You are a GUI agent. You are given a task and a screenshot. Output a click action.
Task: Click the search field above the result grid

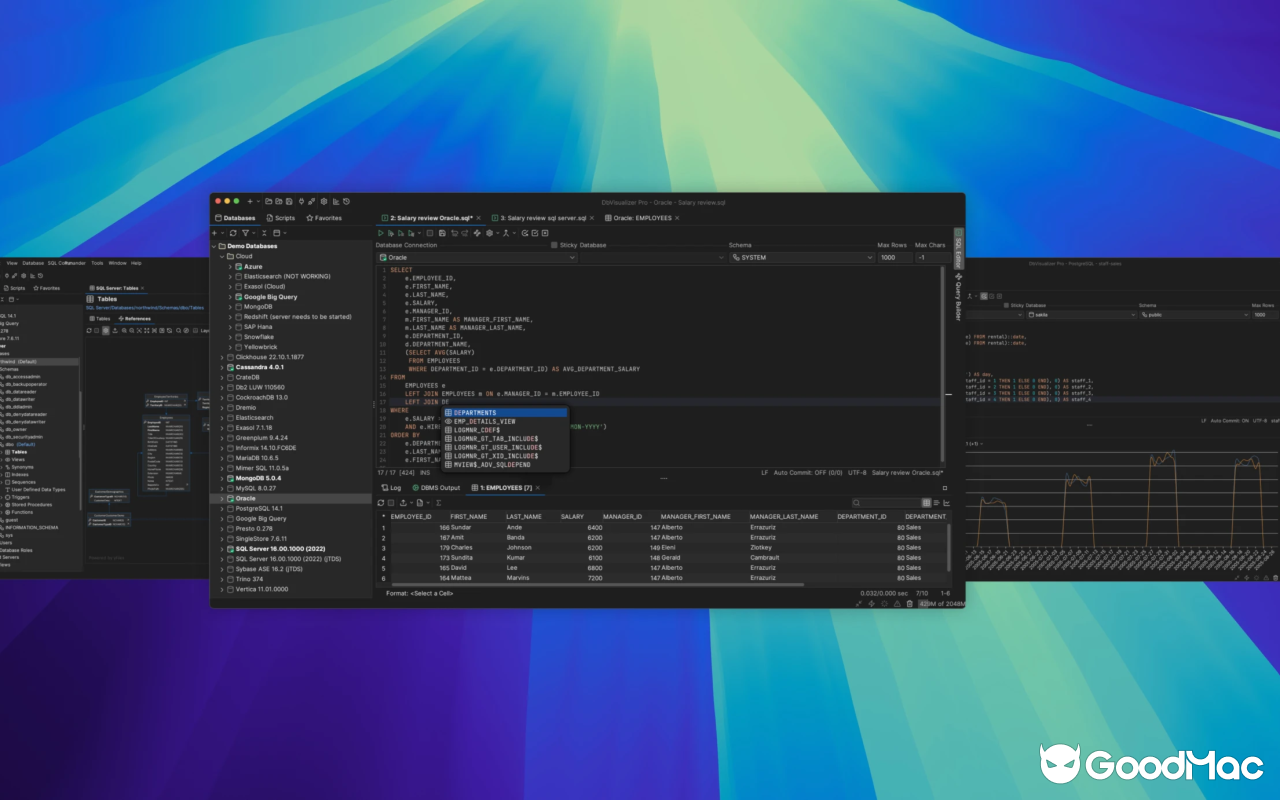click(886, 503)
